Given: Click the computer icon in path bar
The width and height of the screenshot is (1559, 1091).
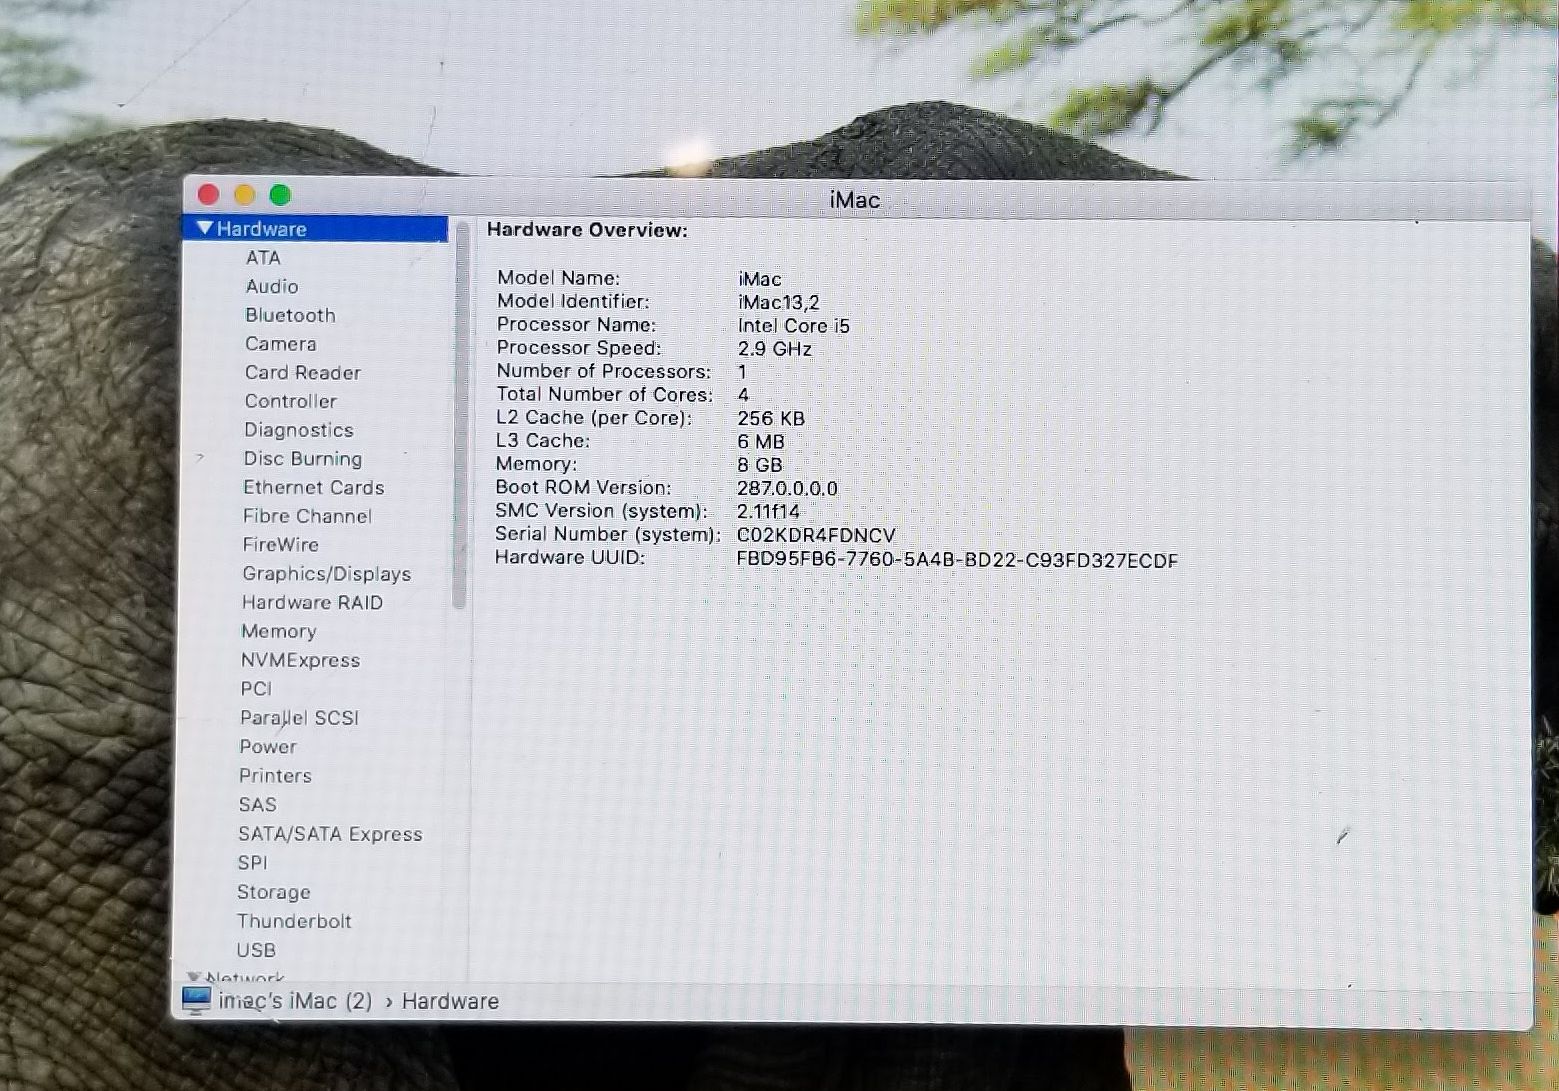Looking at the screenshot, I should click(x=196, y=1000).
